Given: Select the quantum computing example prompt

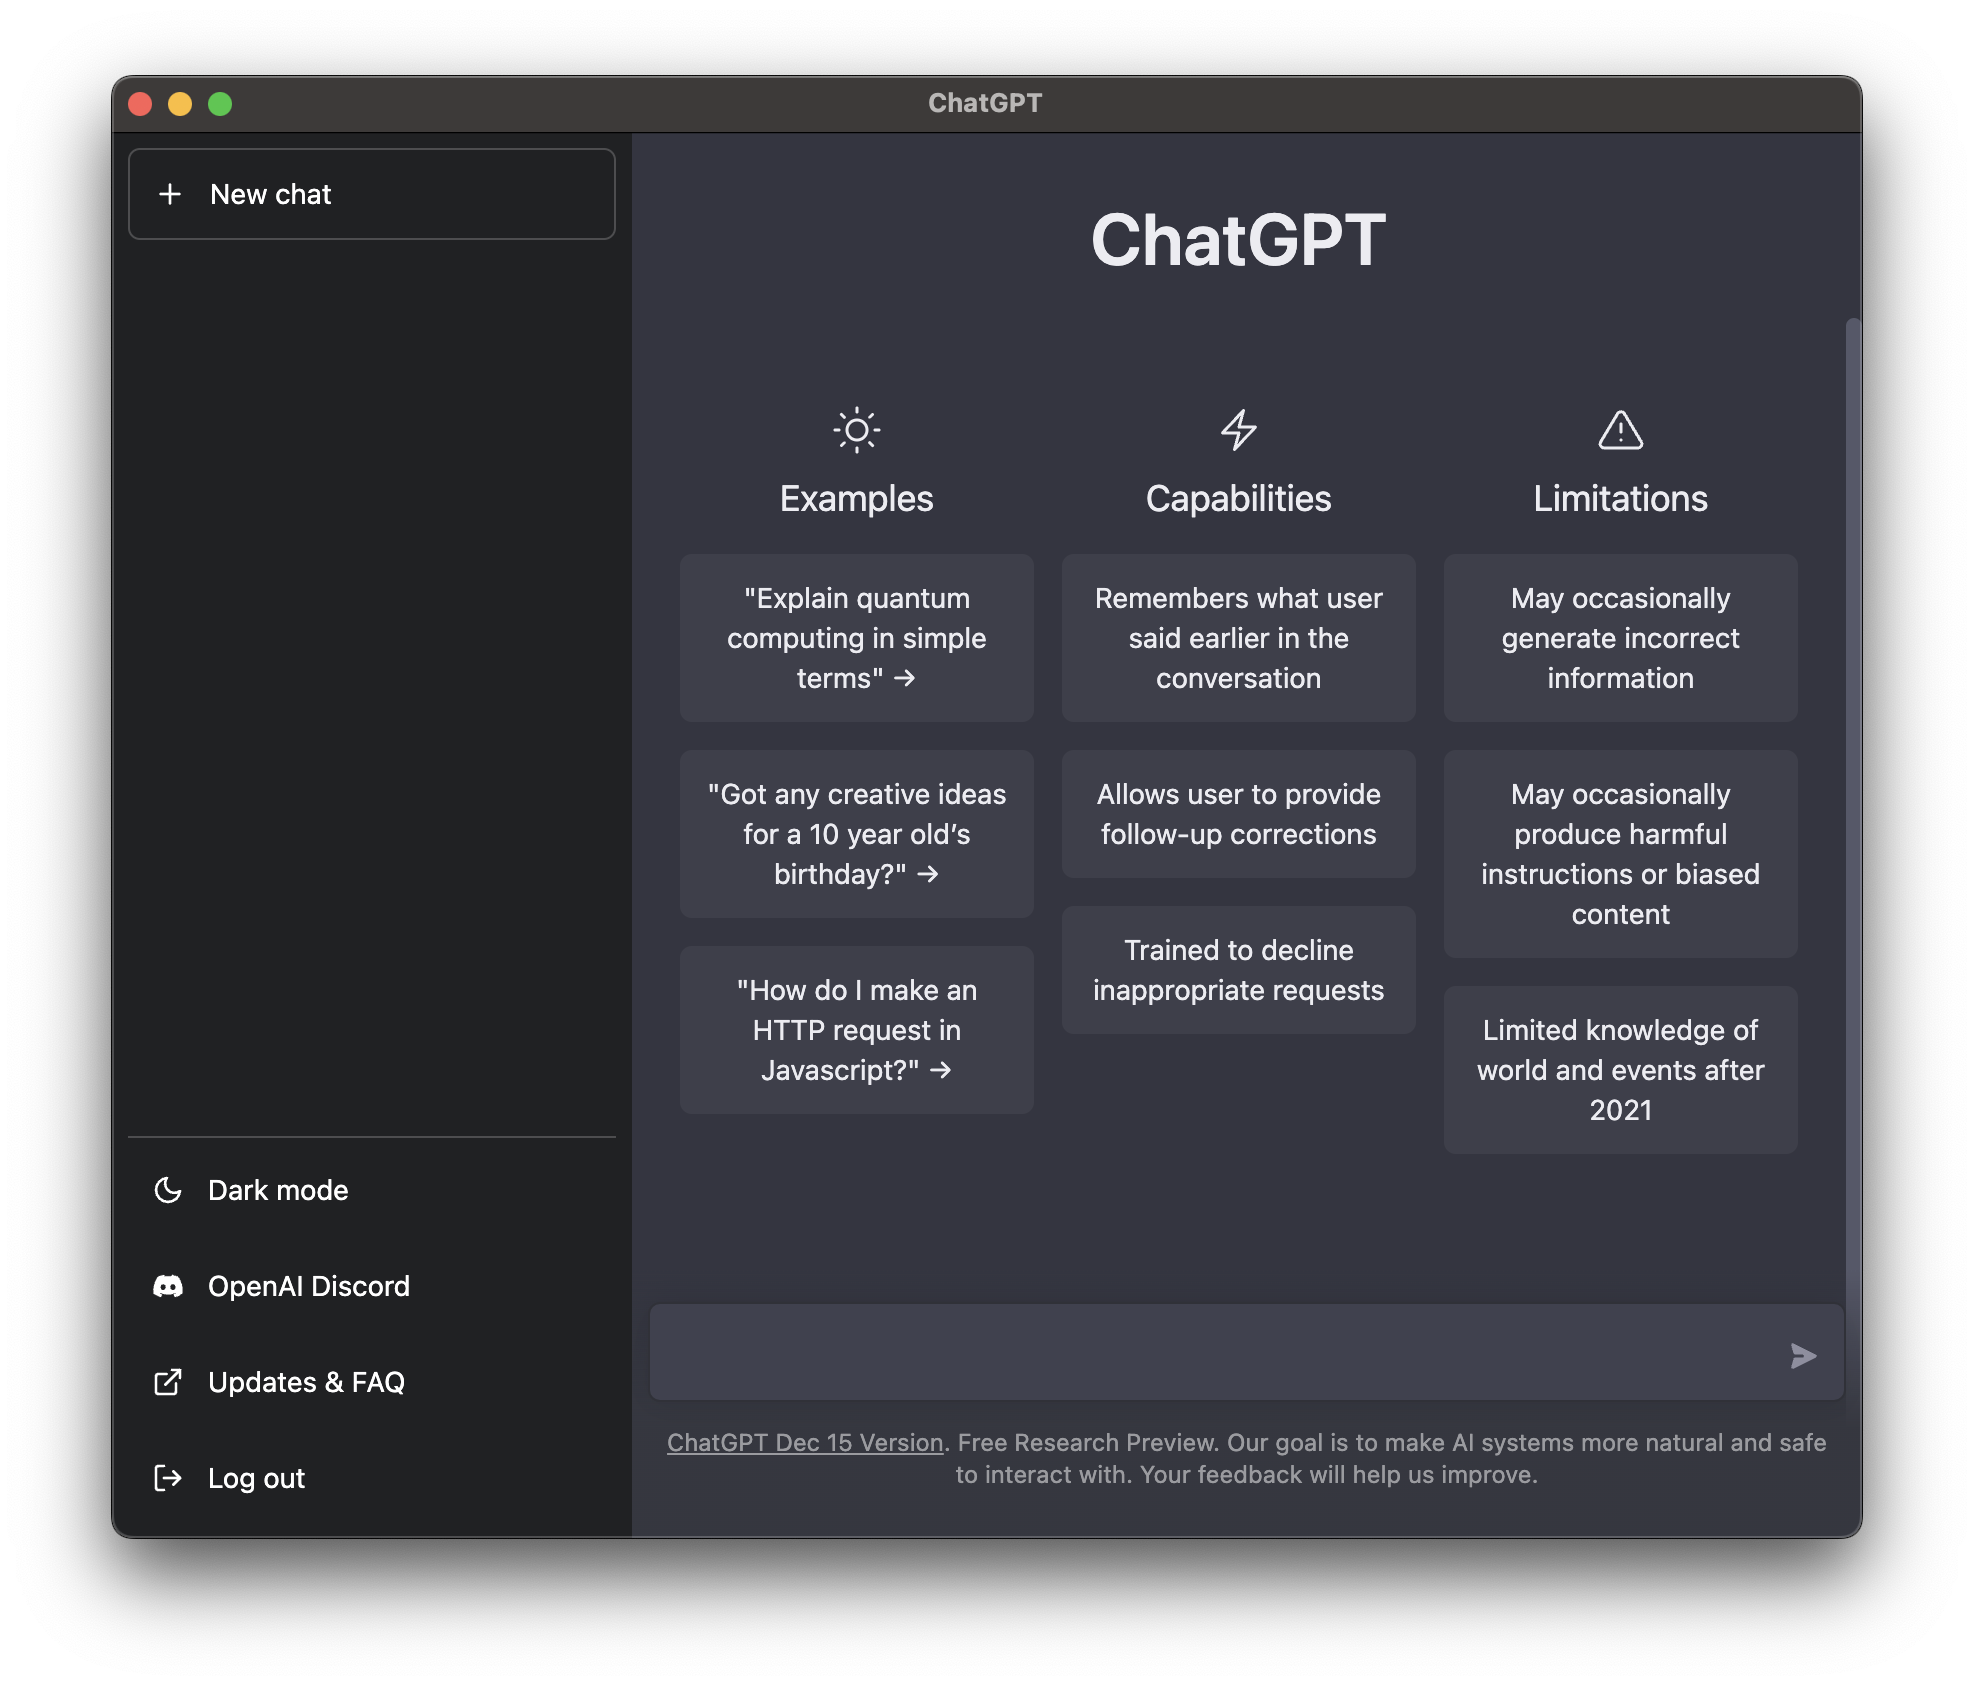Looking at the screenshot, I should coord(856,637).
